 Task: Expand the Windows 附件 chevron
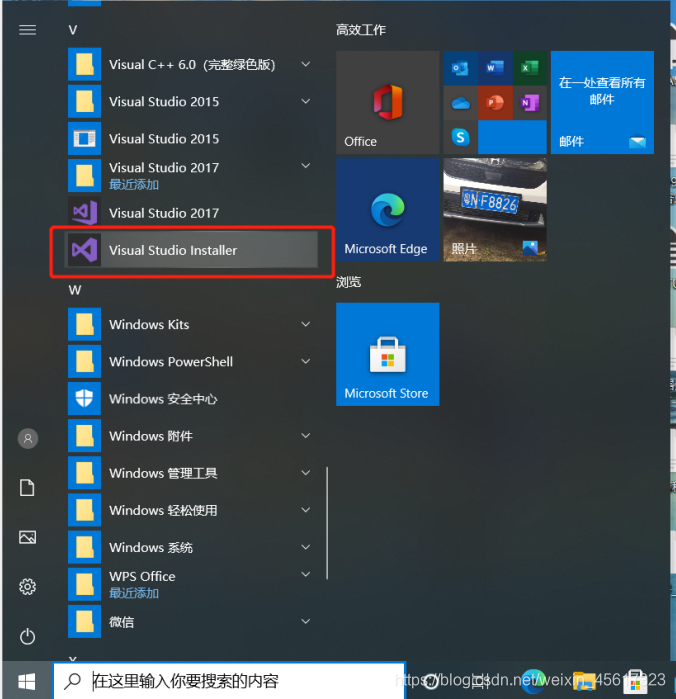(305, 436)
